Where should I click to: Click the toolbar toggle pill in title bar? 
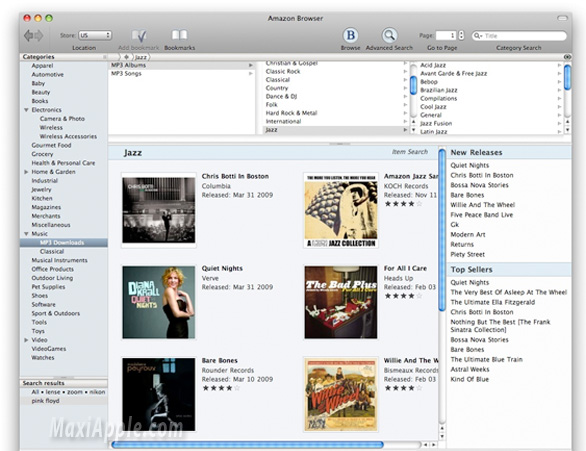(562, 18)
